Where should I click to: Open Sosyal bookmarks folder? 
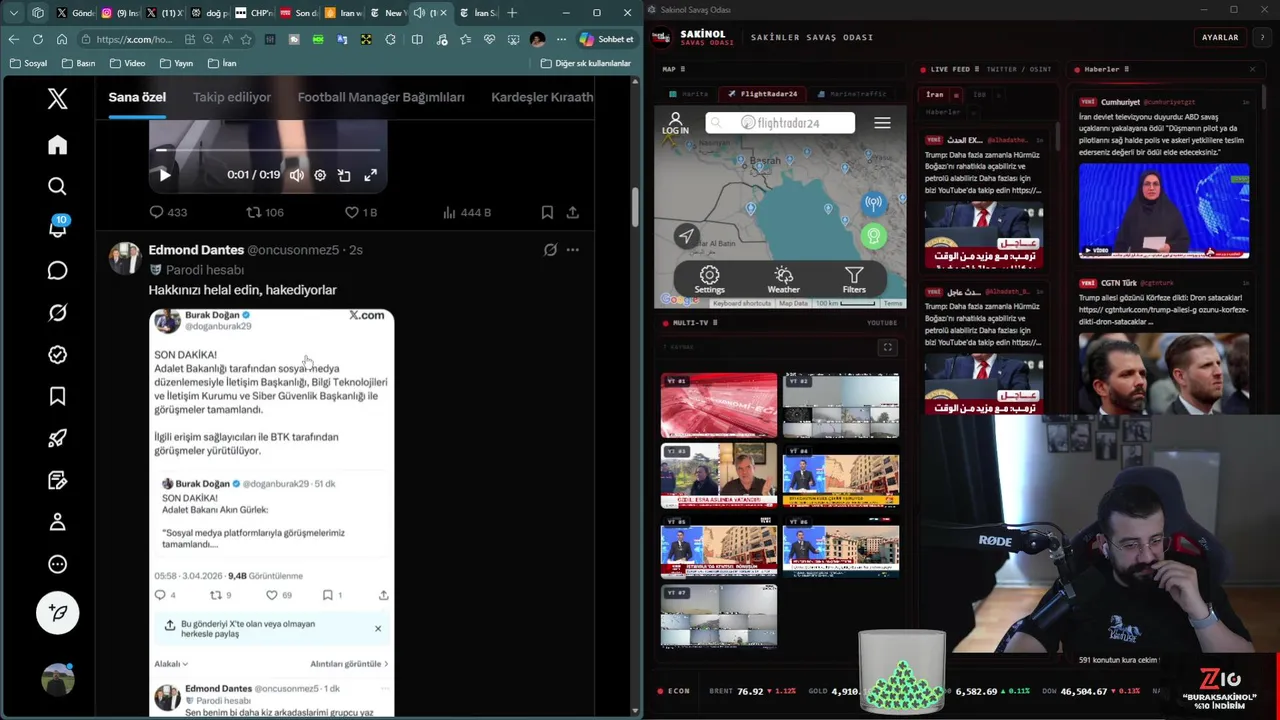[x=28, y=63]
